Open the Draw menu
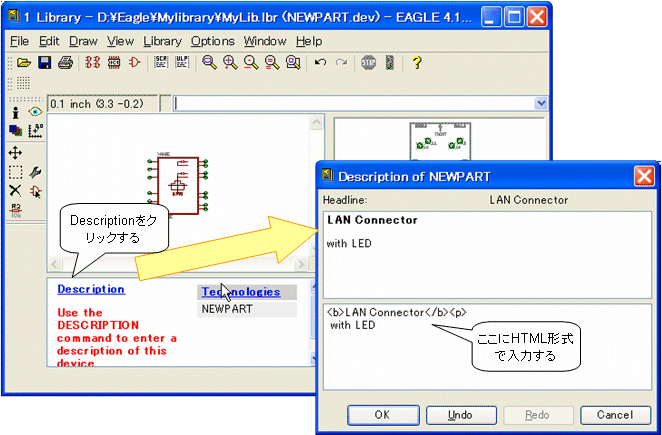The height and width of the screenshot is (435, 662). coord(83,41)
